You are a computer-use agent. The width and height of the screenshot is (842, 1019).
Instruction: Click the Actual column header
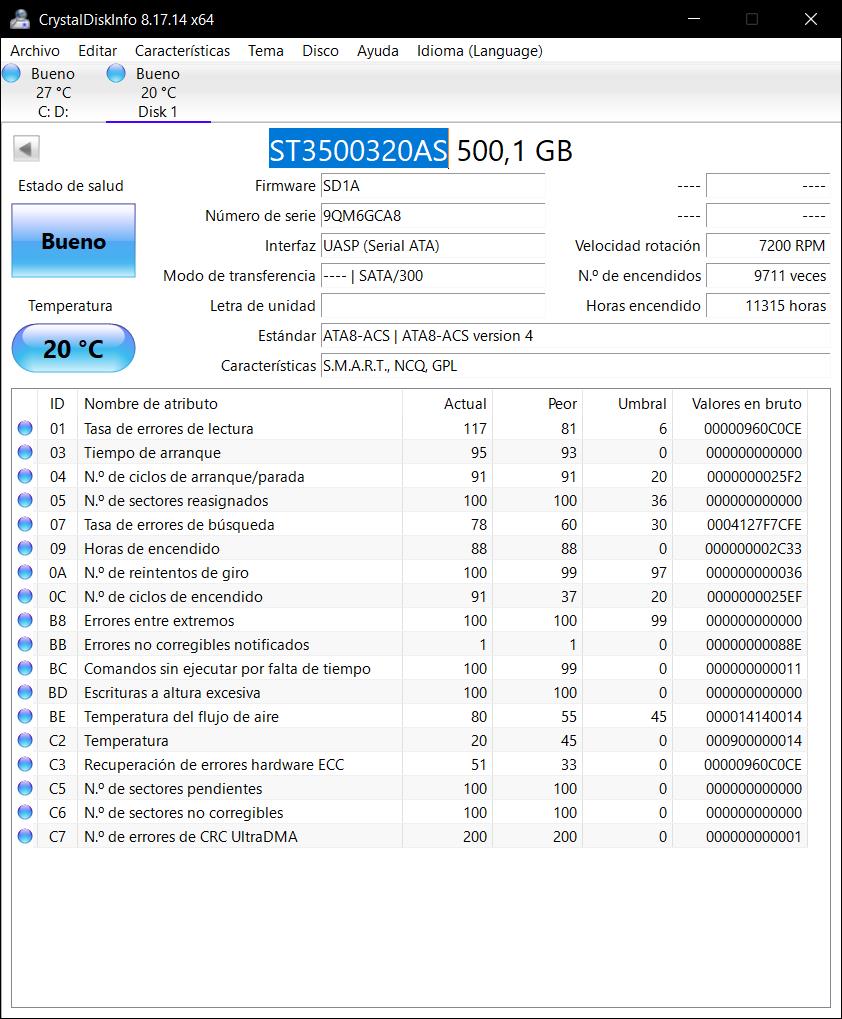448,404
